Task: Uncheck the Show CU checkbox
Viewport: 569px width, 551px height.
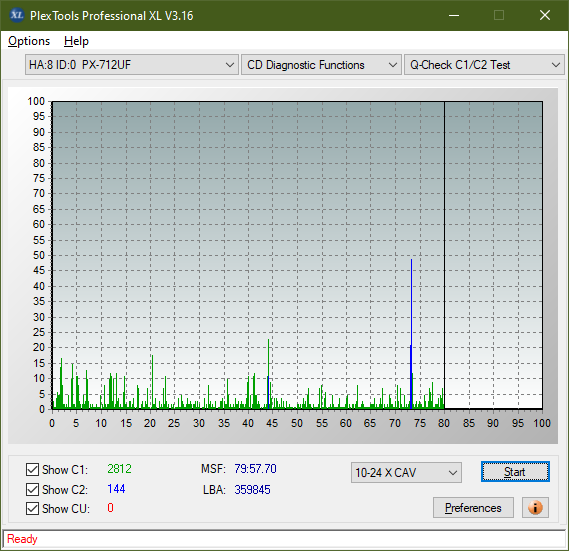Action: pos(32,509)
